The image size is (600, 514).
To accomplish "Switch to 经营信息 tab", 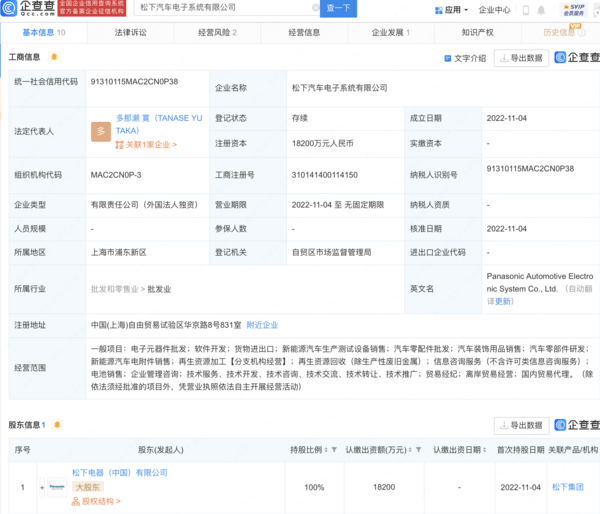I will tap(304, 33).
